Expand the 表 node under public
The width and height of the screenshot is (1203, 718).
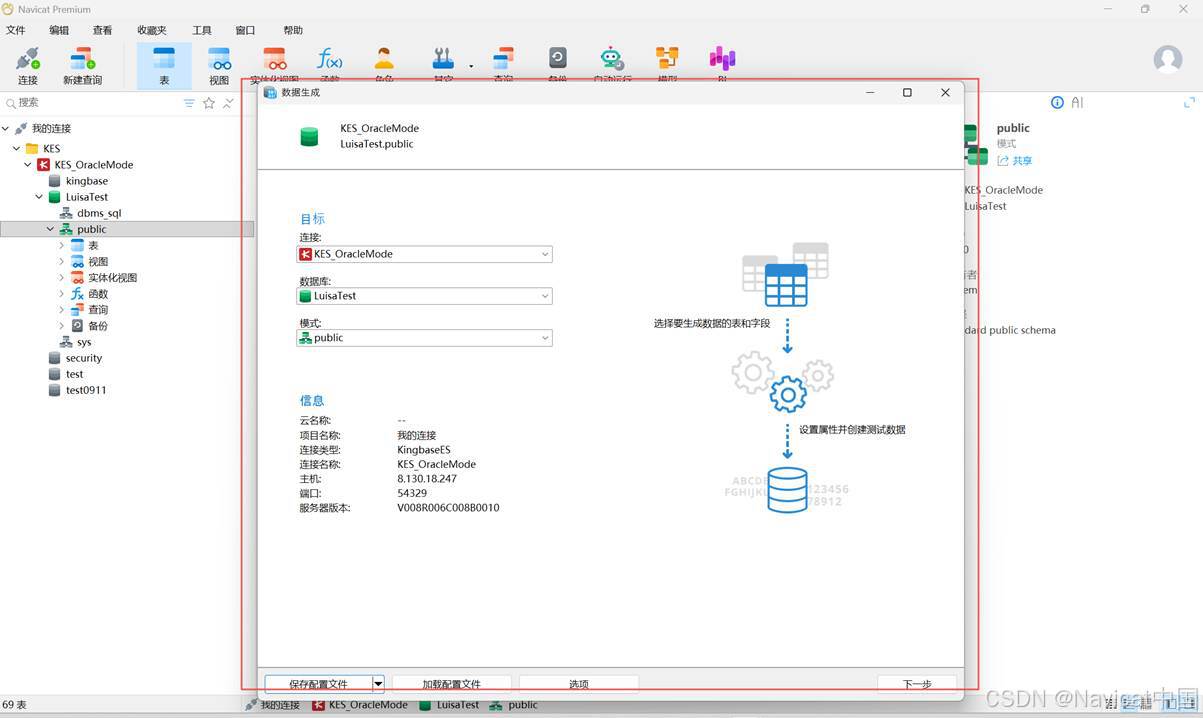click(x=61, y=245)
